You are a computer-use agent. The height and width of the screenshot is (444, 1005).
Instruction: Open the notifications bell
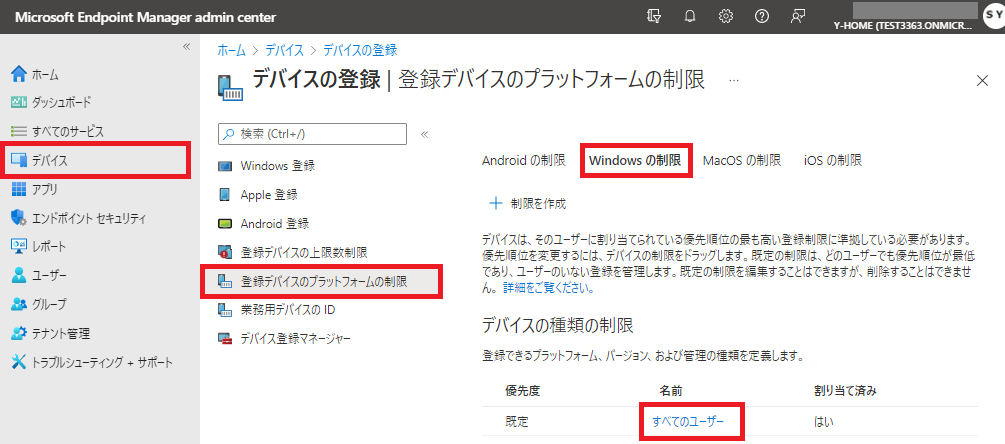pyautogui.click(x=690, y=17)
